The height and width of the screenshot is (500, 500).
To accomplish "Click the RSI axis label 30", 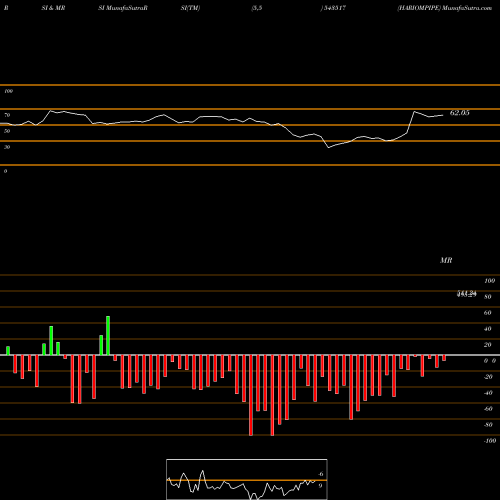I will 7,147.
